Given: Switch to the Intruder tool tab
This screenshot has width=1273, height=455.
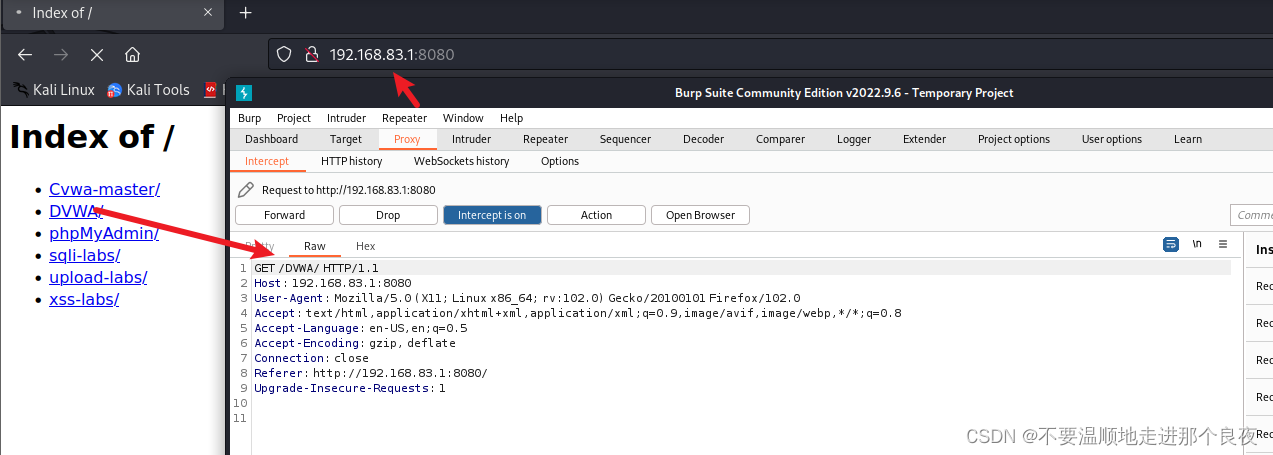Looking at the screenshot, I should coord(471,139).
